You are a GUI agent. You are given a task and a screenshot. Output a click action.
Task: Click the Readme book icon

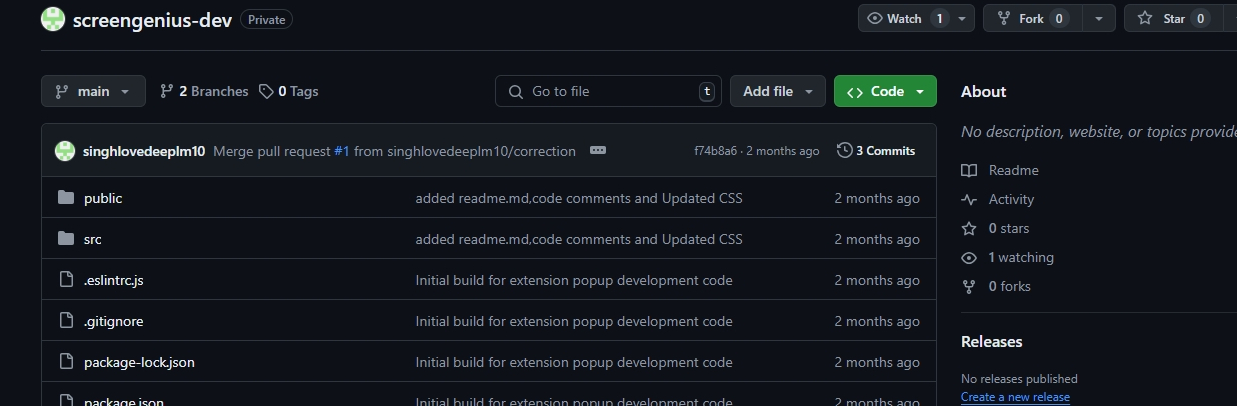pyautogui.click(x=969, y=170)
